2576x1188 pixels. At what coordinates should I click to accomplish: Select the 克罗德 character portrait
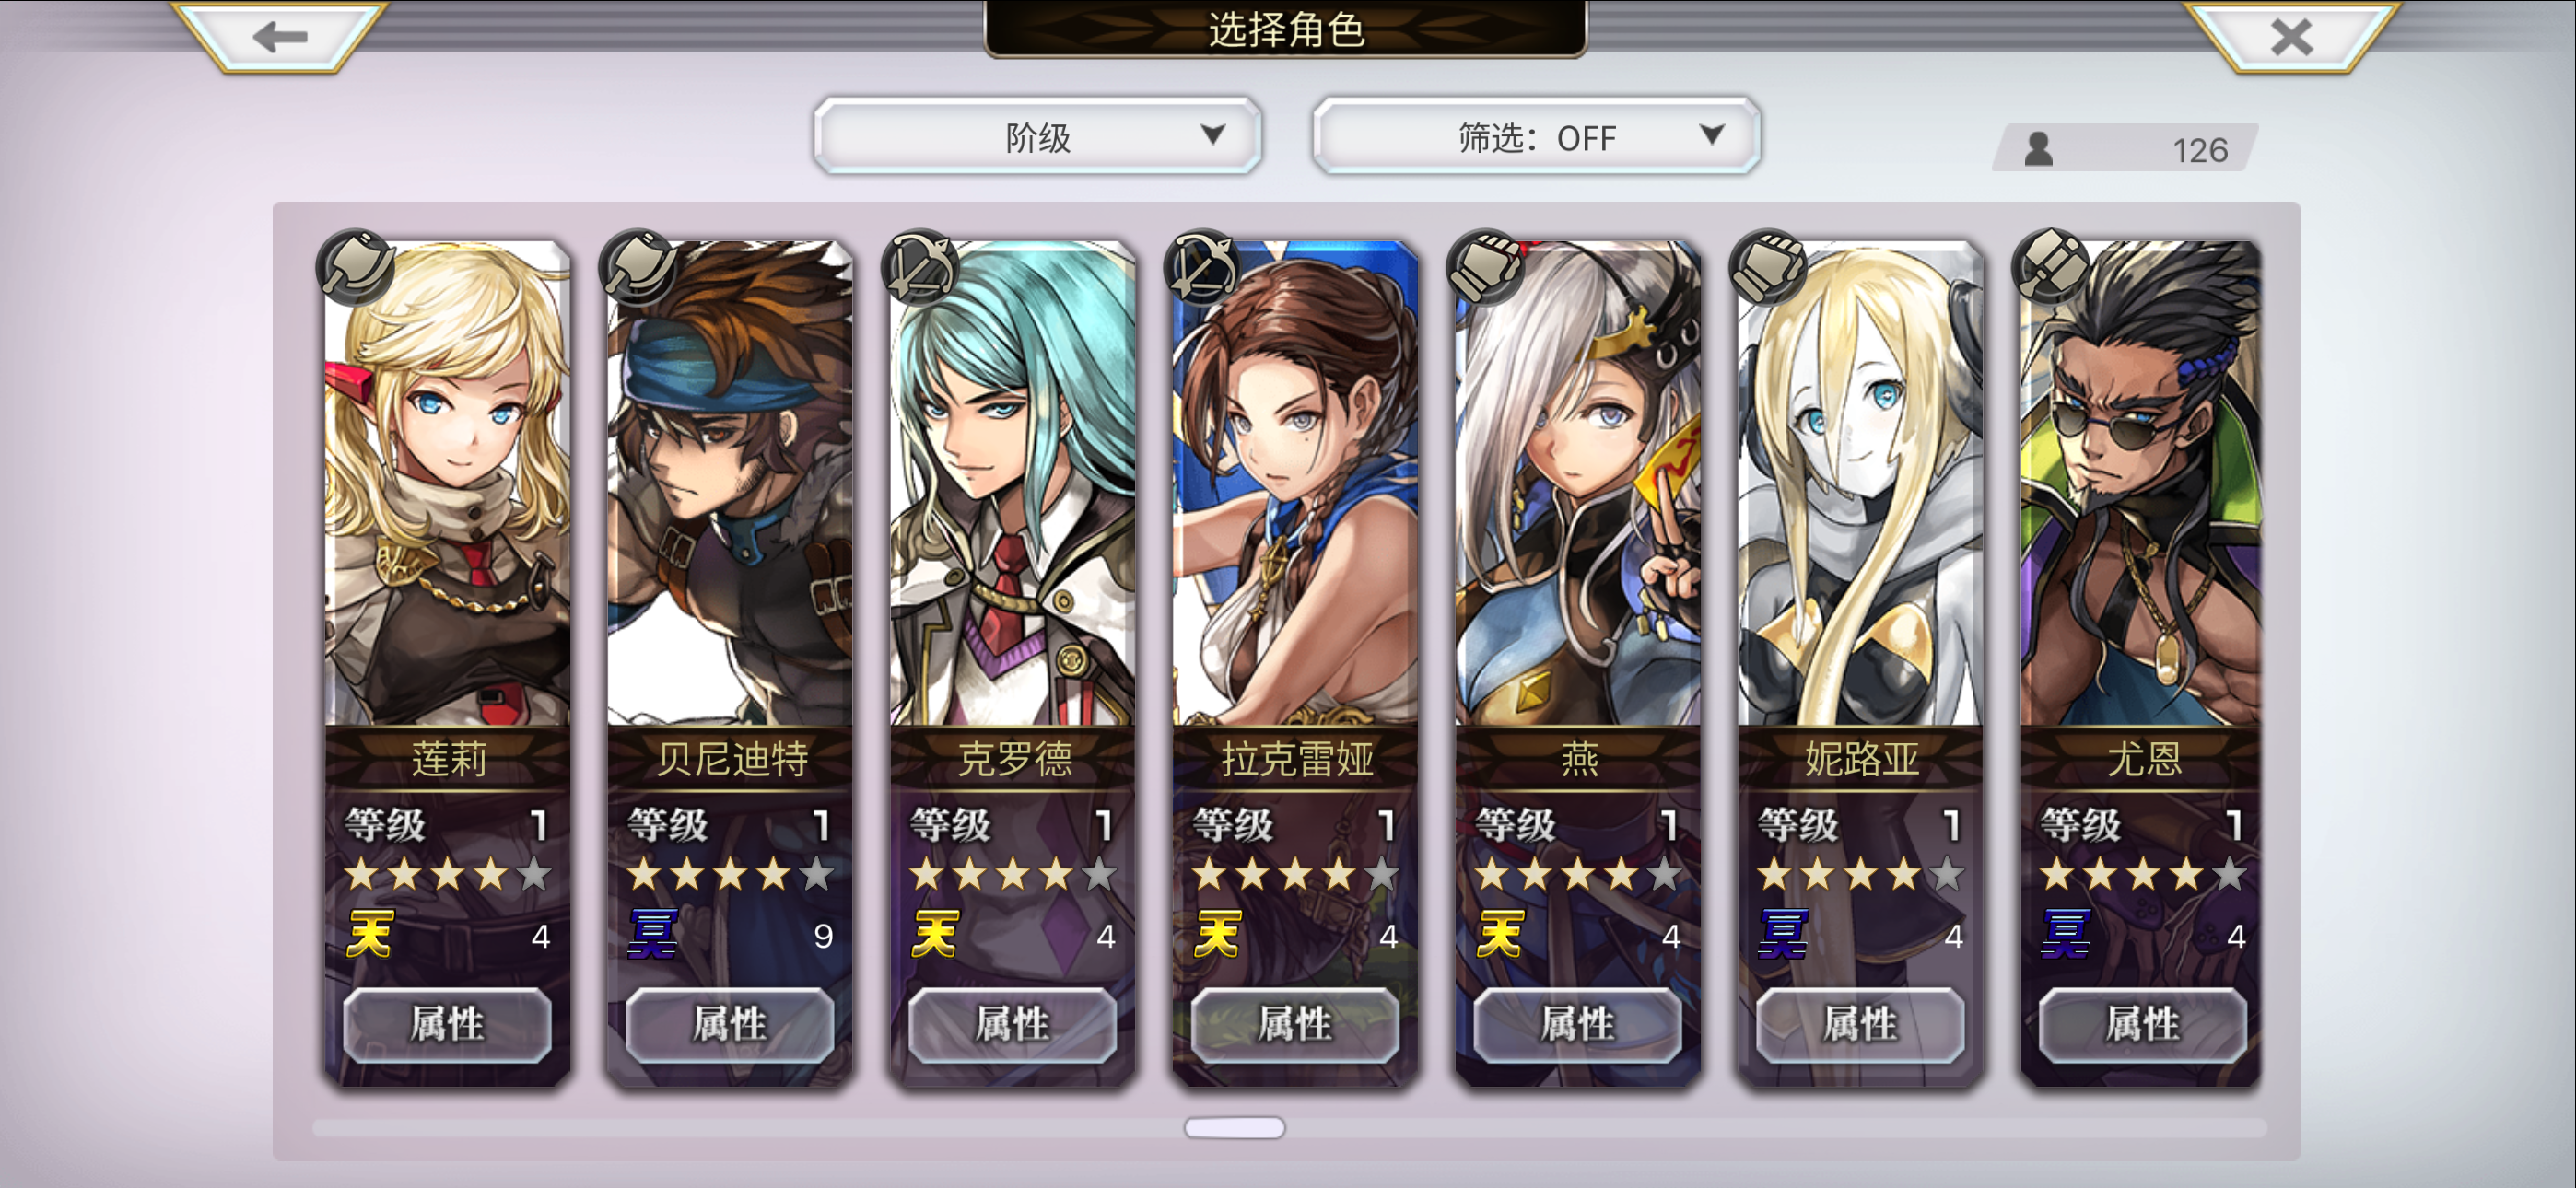[x=1013, y=483]
